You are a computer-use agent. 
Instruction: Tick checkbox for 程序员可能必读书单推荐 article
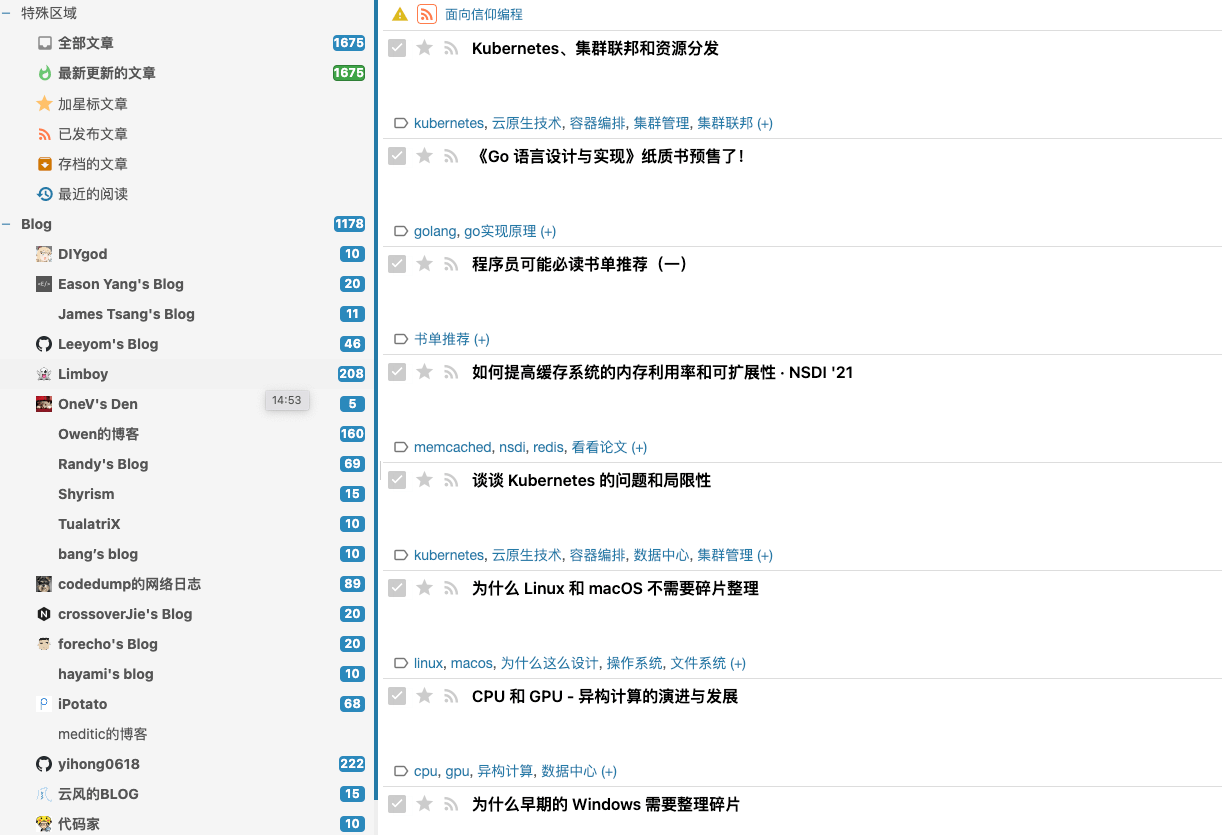click(397, 264)
